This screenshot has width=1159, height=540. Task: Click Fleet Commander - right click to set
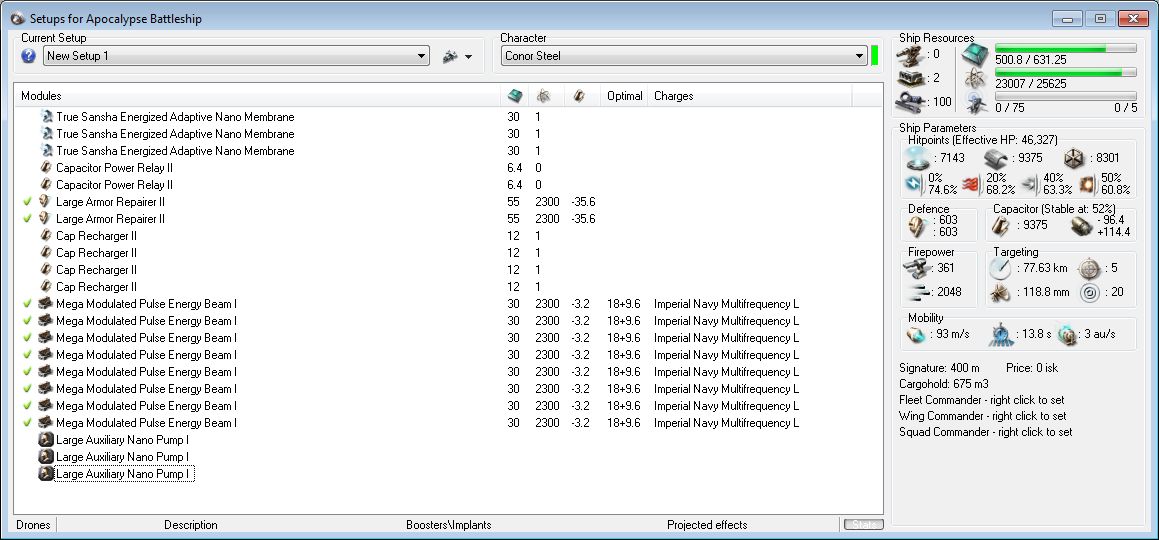982,400
